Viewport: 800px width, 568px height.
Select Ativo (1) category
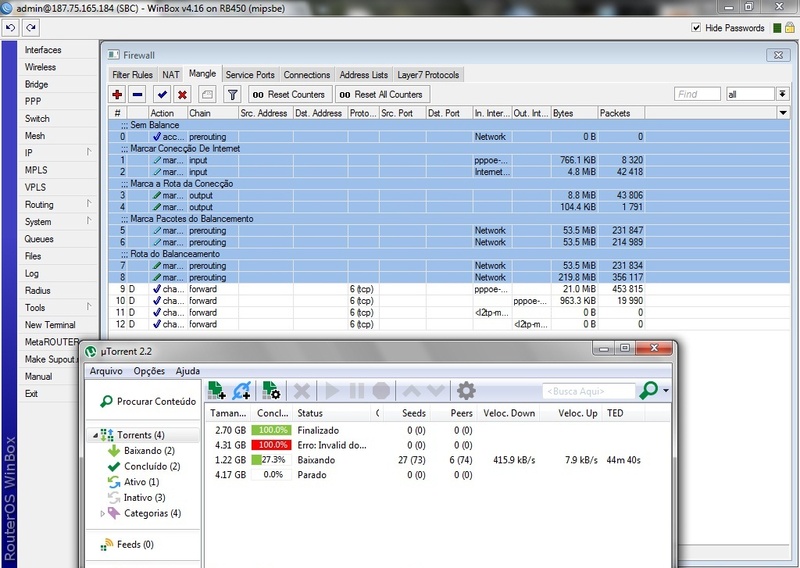[141, 482]
